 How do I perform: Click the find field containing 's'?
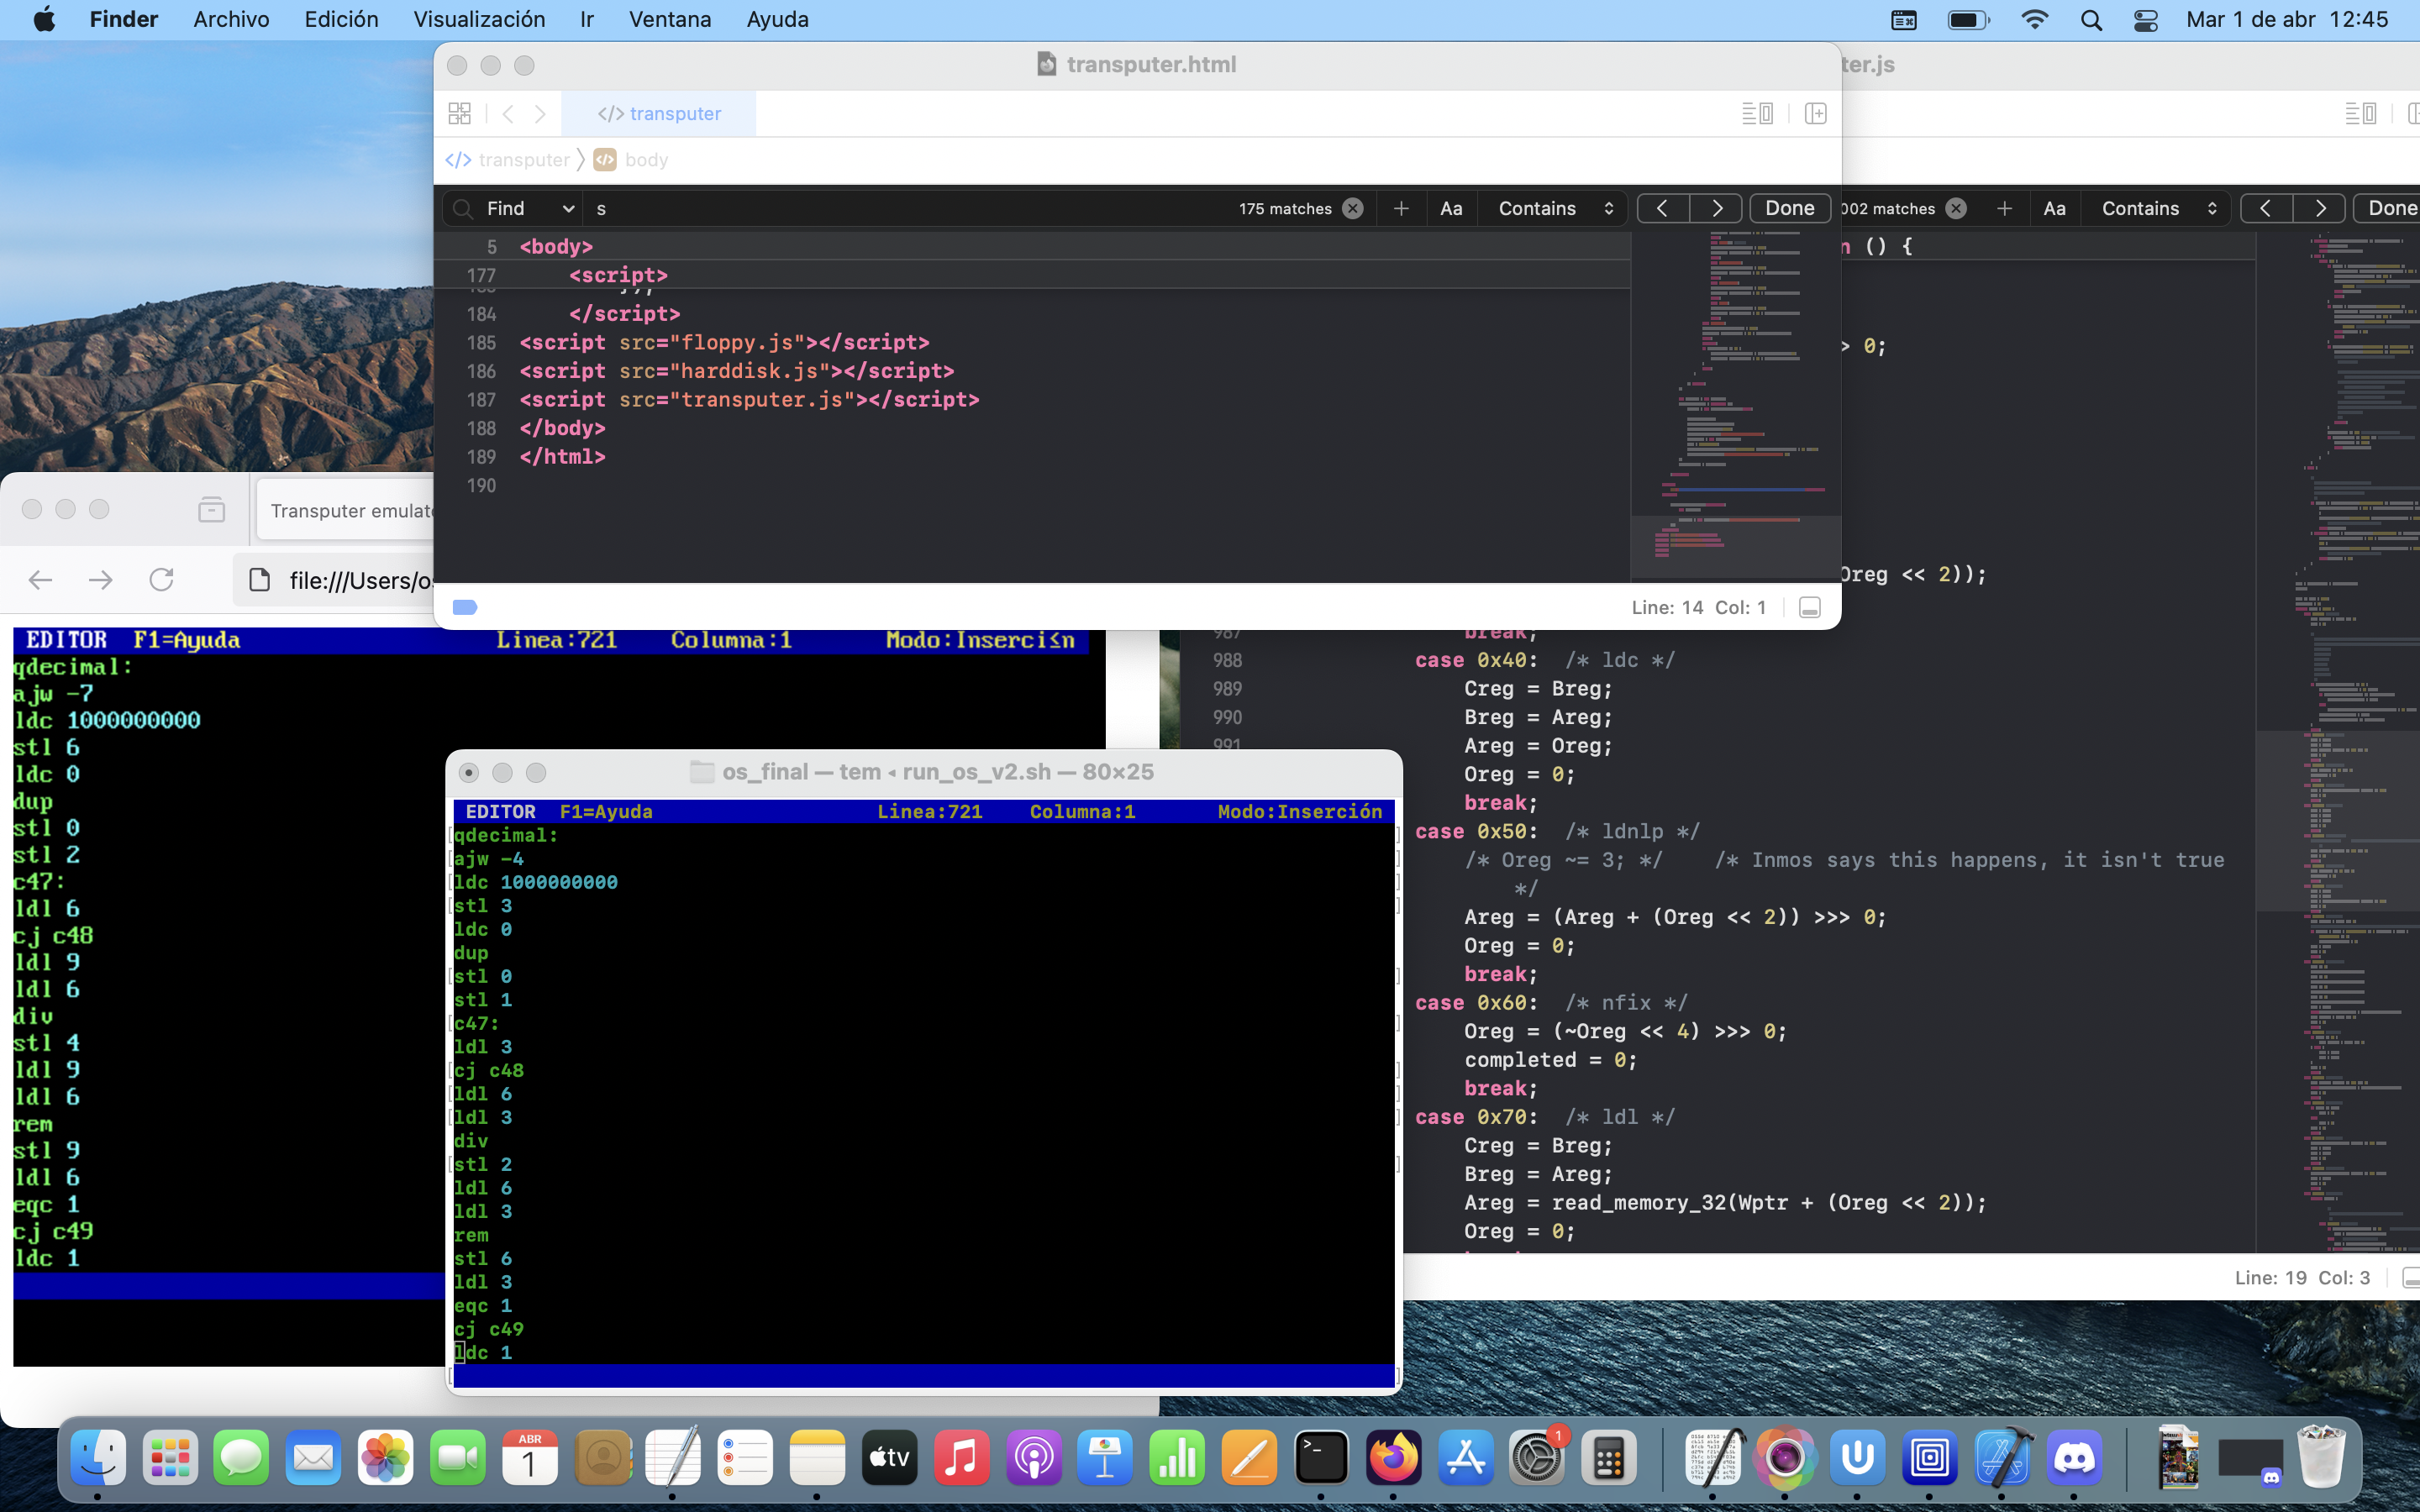910,208
